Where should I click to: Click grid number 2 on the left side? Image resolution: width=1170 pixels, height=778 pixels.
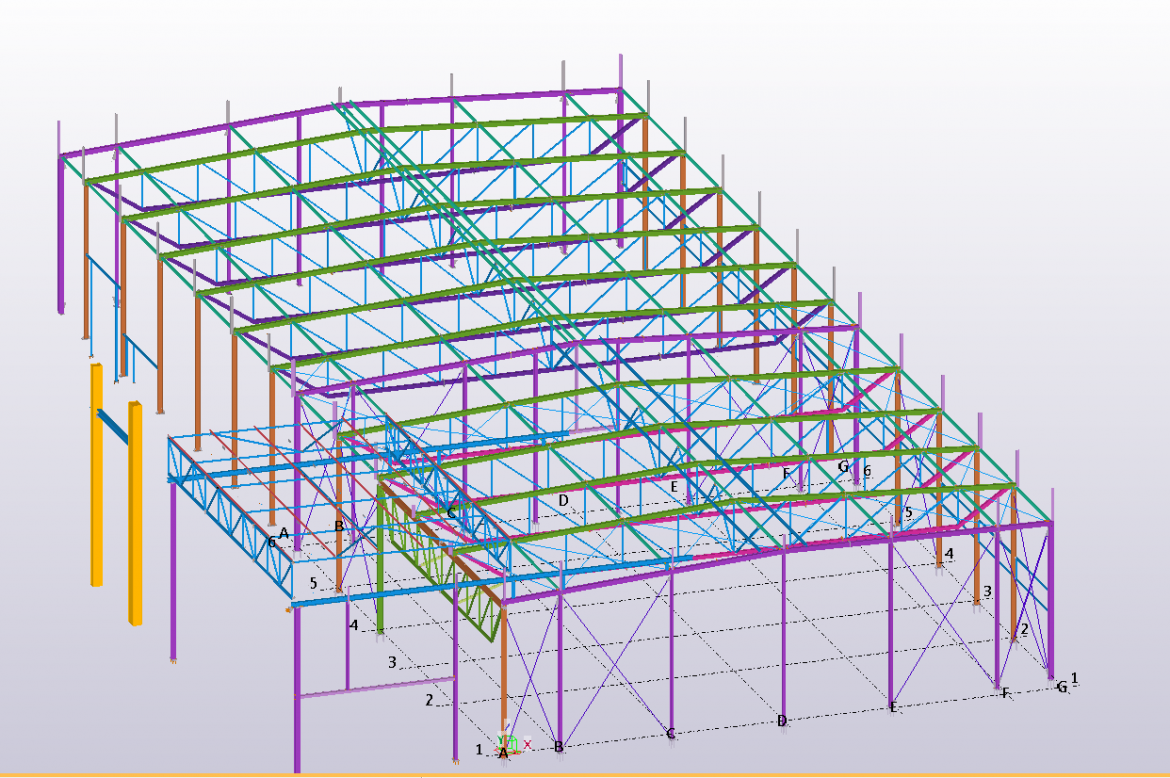coord(429,700)
